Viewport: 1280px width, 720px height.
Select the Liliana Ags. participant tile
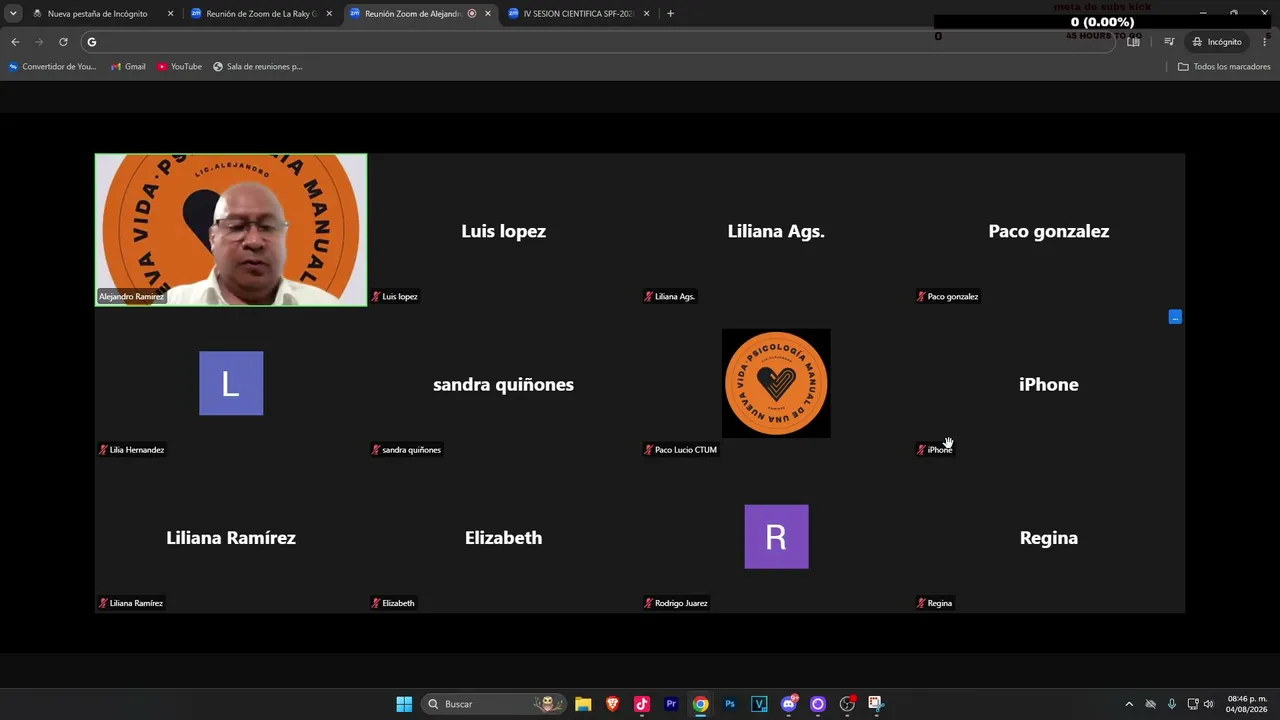tap(776, 230)
